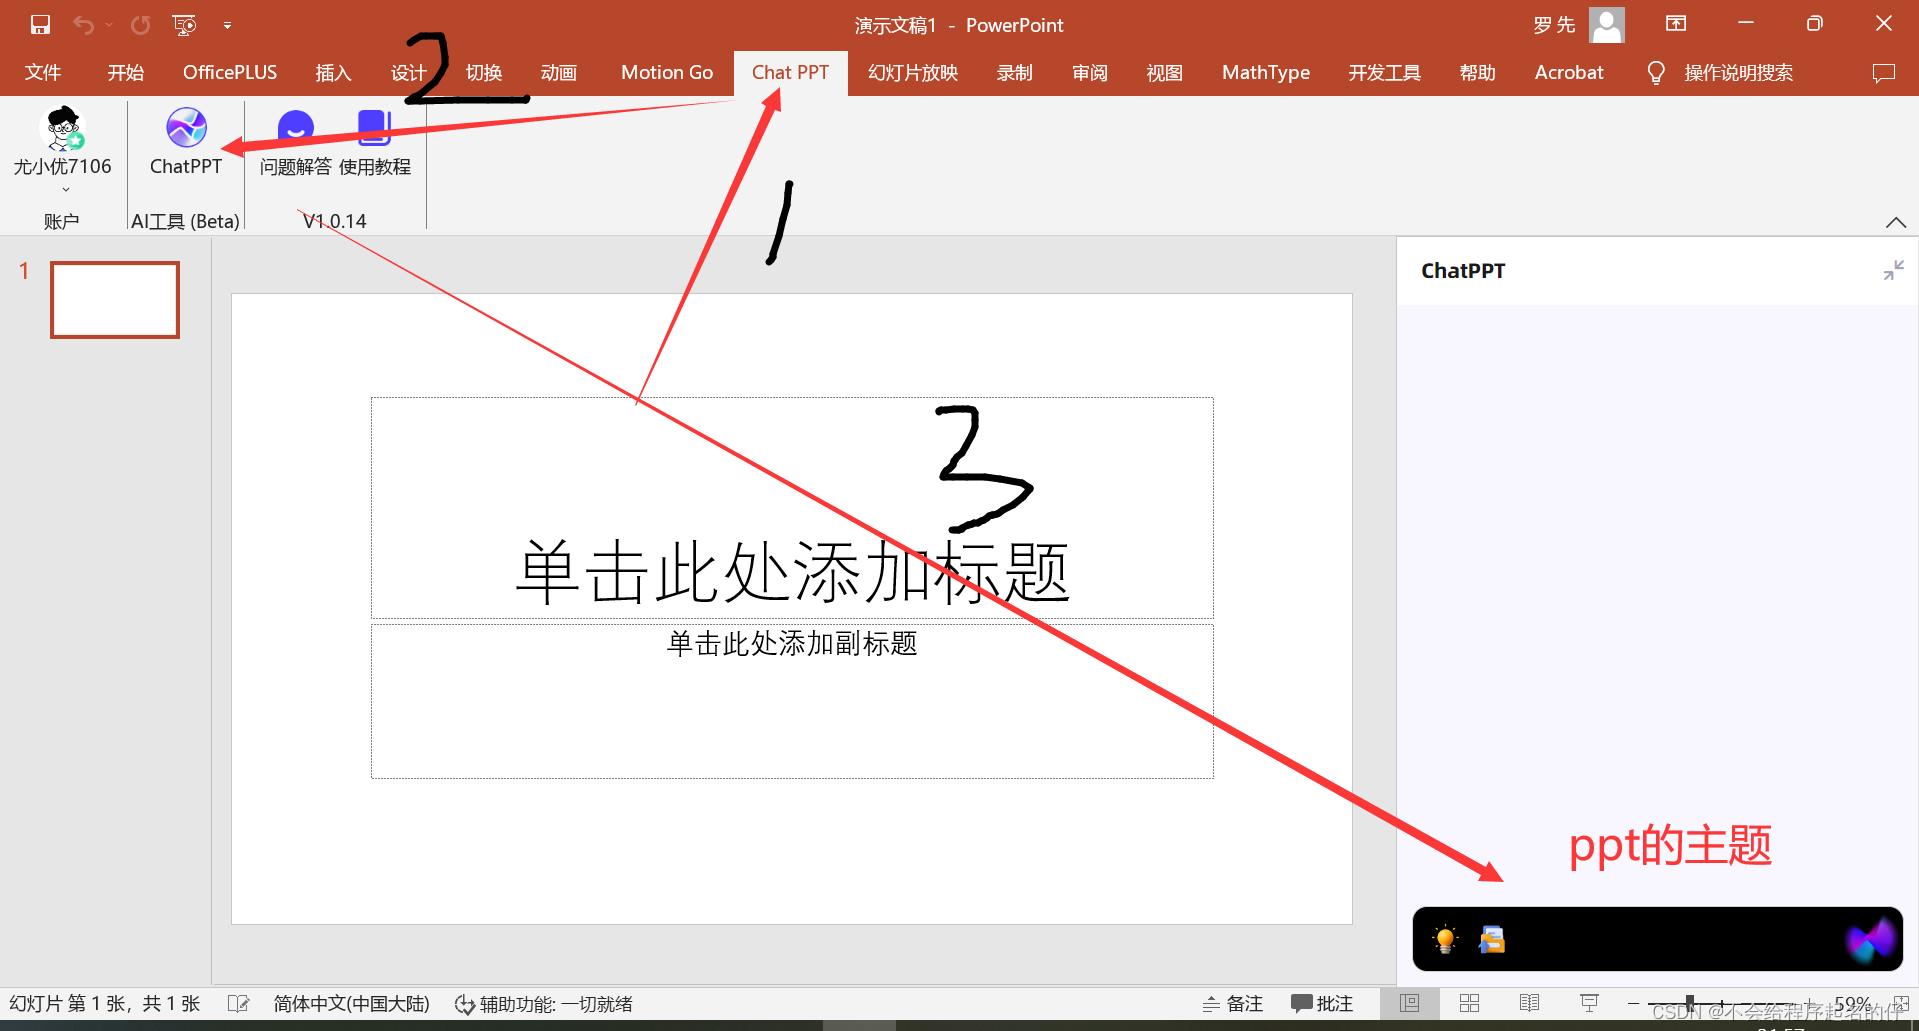The image size is (1919, 1031).
Task: Click the Motion Go ribbon tab
Action: tap(666, 72)
